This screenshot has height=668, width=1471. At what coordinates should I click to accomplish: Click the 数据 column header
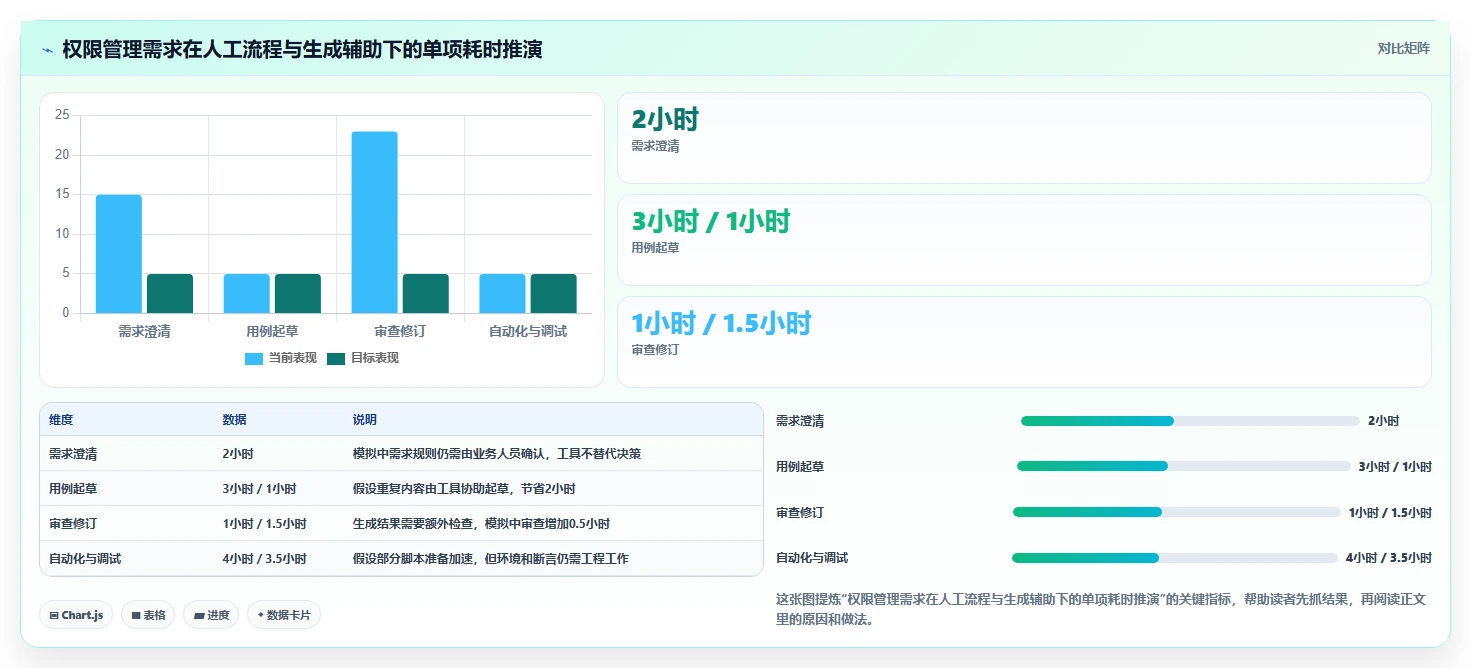click(235, 420)
